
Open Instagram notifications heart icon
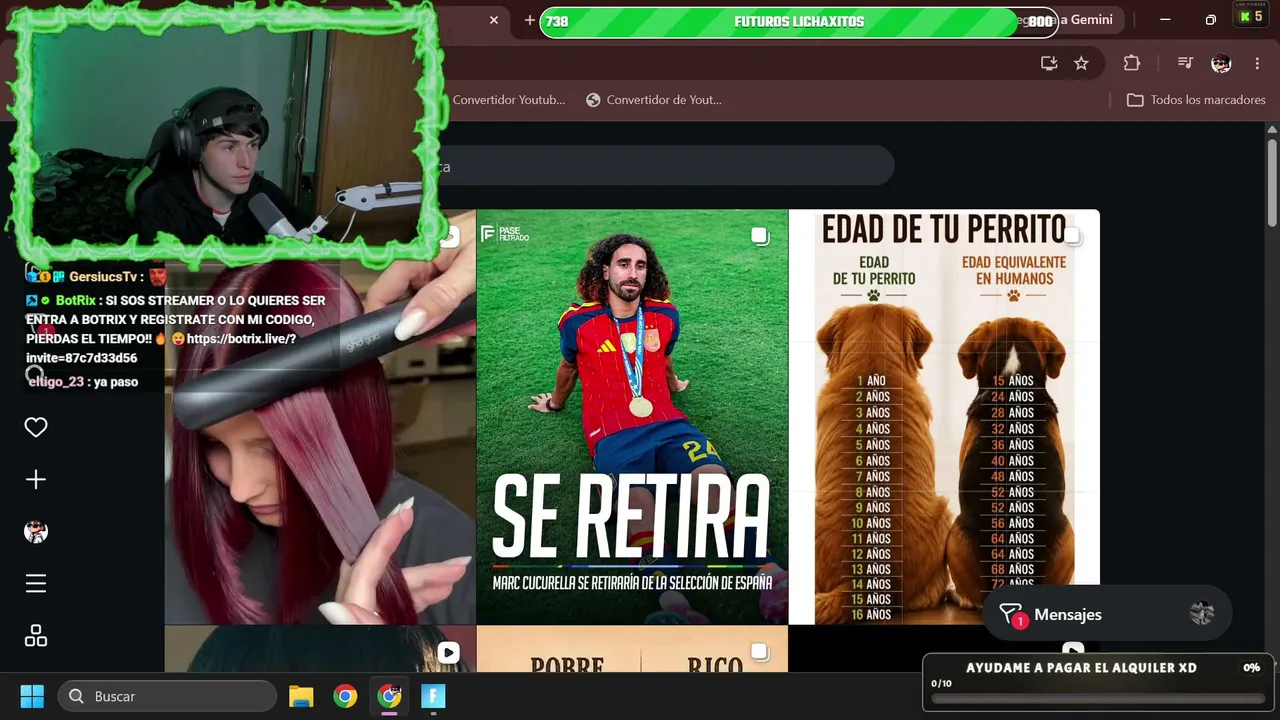[x=36, y=428]
